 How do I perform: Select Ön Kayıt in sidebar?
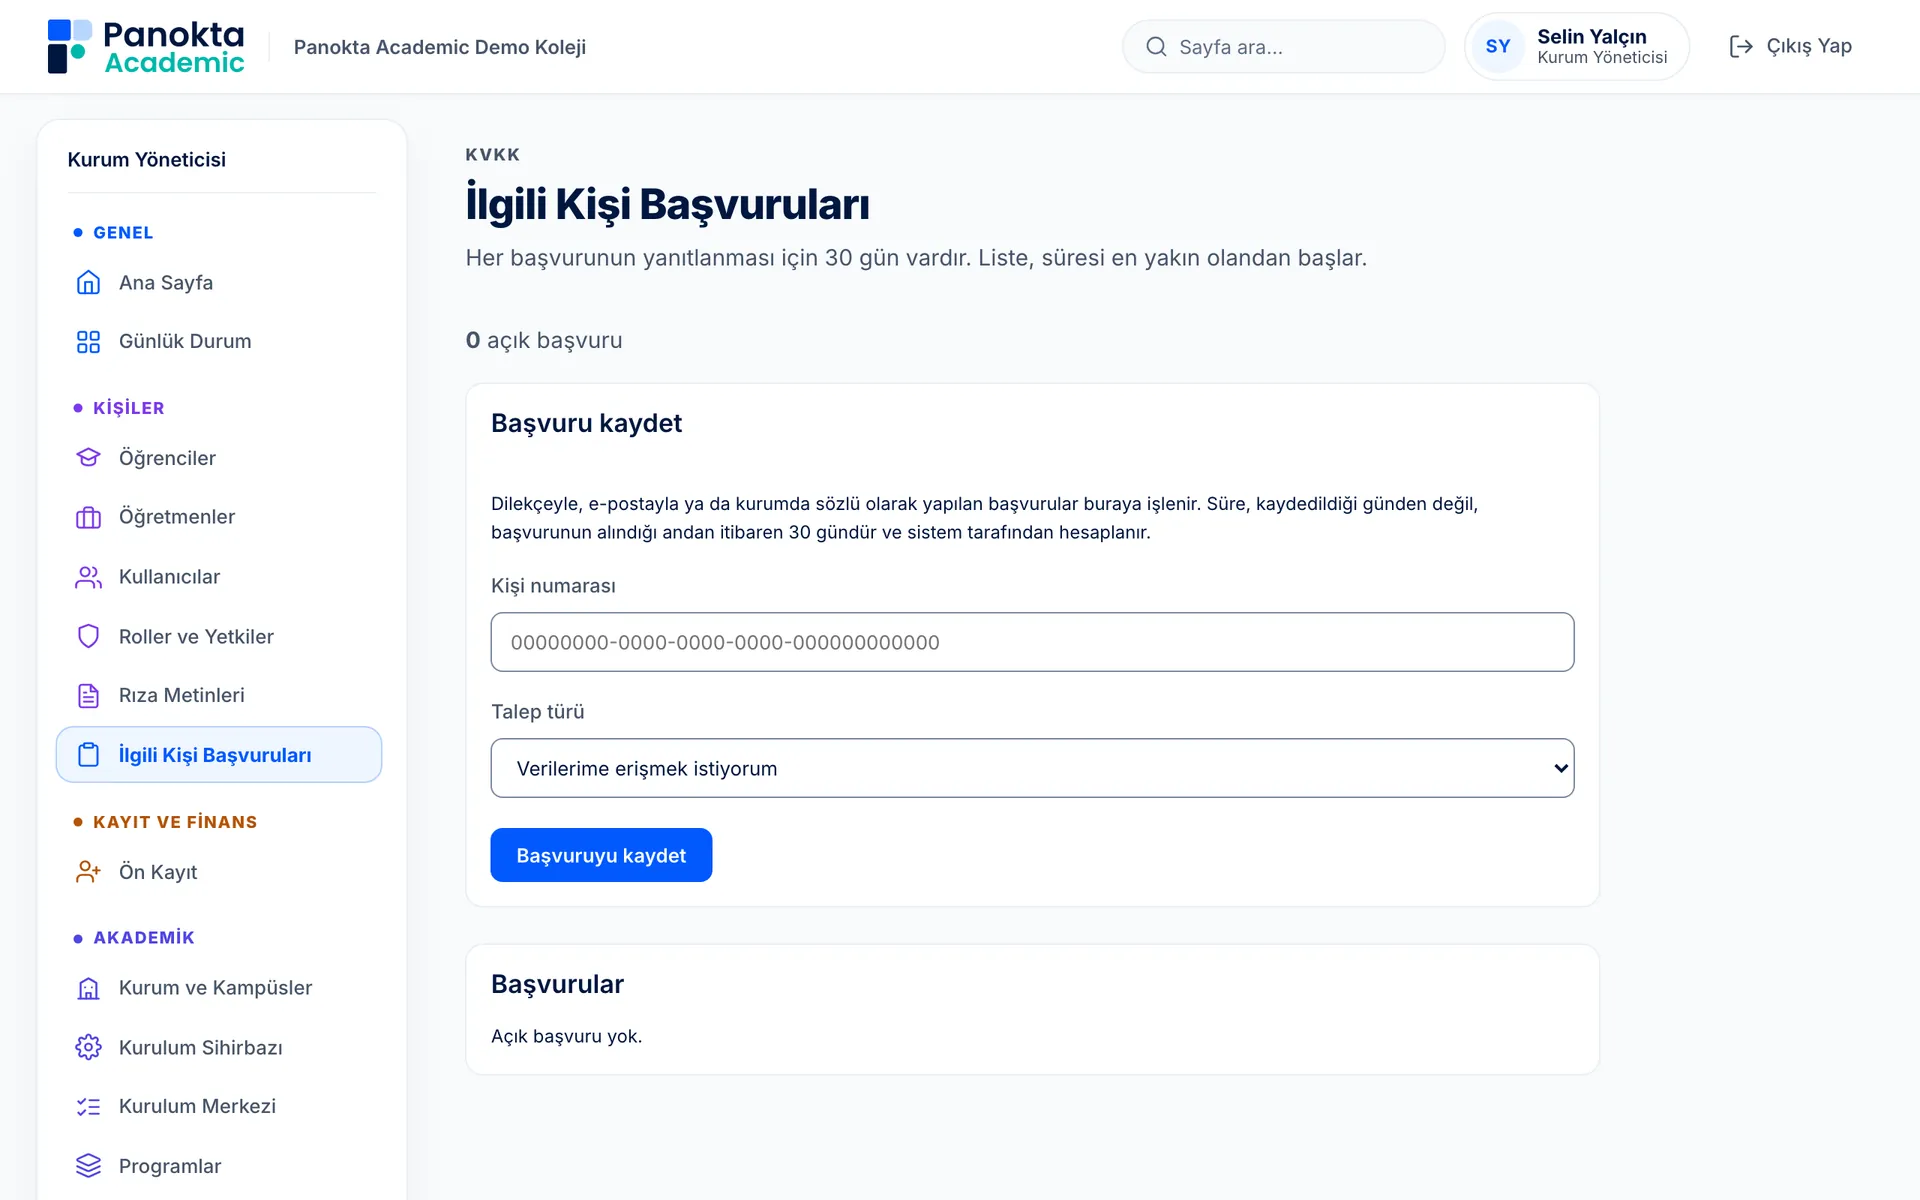219,872
